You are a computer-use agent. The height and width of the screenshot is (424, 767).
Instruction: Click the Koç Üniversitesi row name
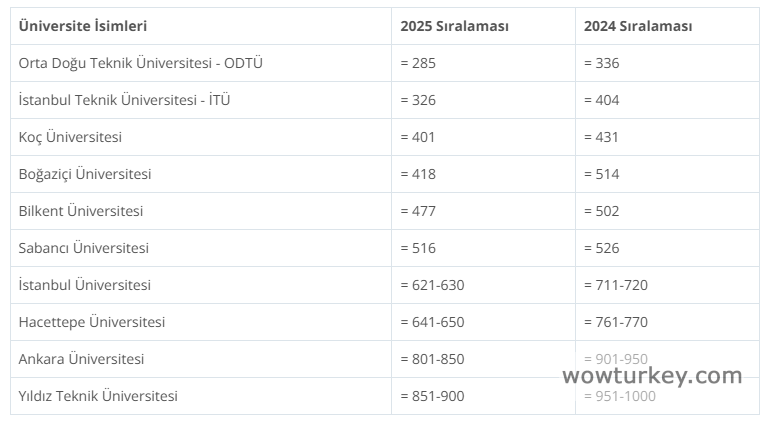coord(70,137)
